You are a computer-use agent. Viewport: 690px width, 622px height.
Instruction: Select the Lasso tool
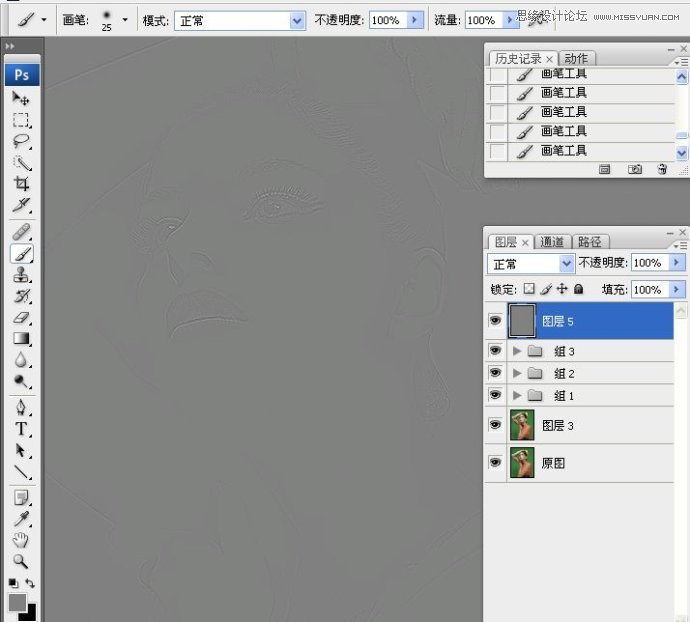(x=21, y=141)
